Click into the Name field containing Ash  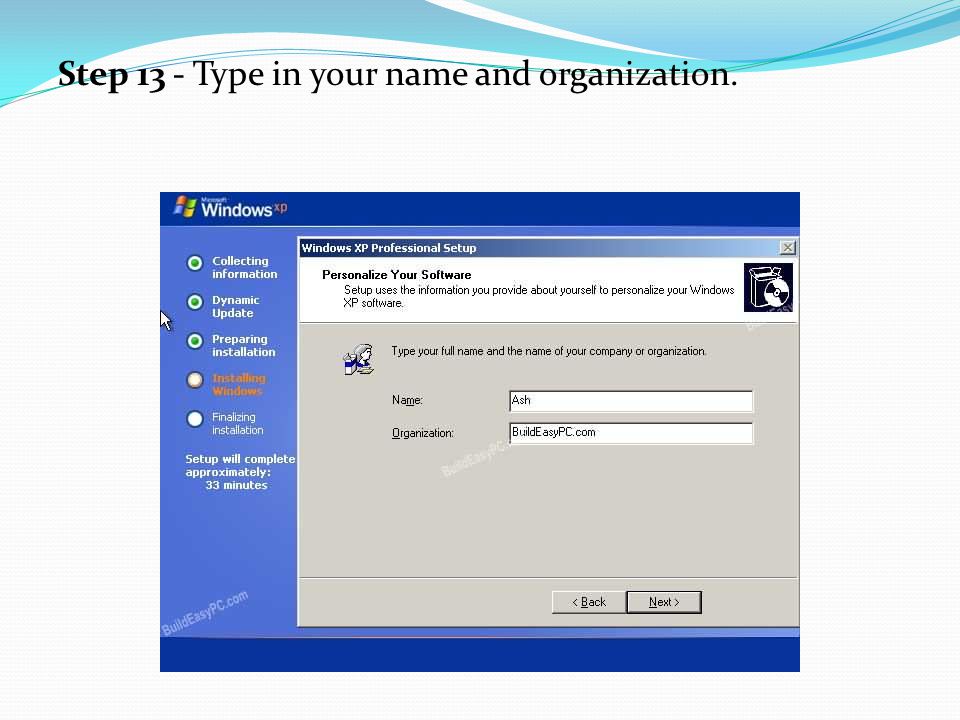[631, 400]
